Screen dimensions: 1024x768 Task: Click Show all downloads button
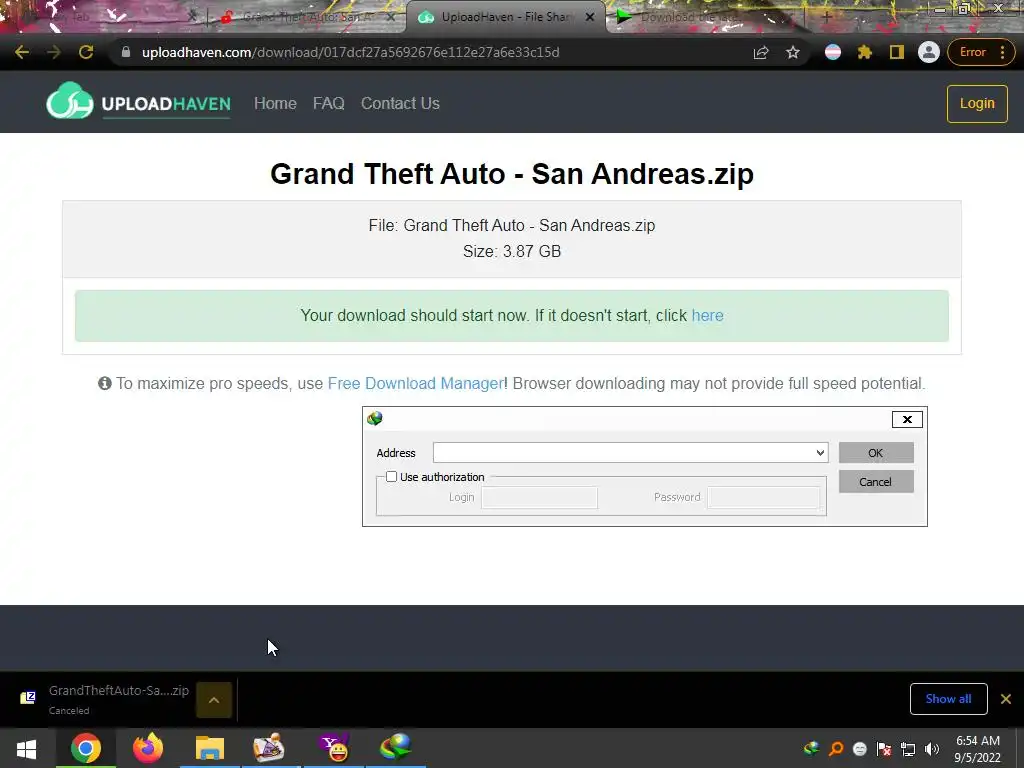pos(948,699)
